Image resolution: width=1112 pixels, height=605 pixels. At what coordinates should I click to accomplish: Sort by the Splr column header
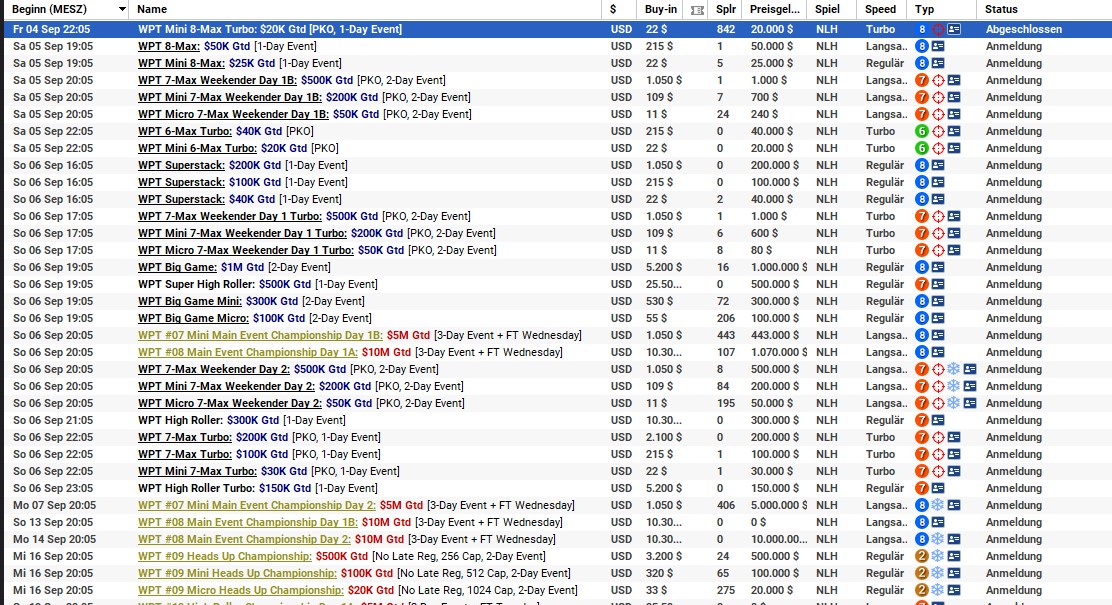(x=725, y=9)
